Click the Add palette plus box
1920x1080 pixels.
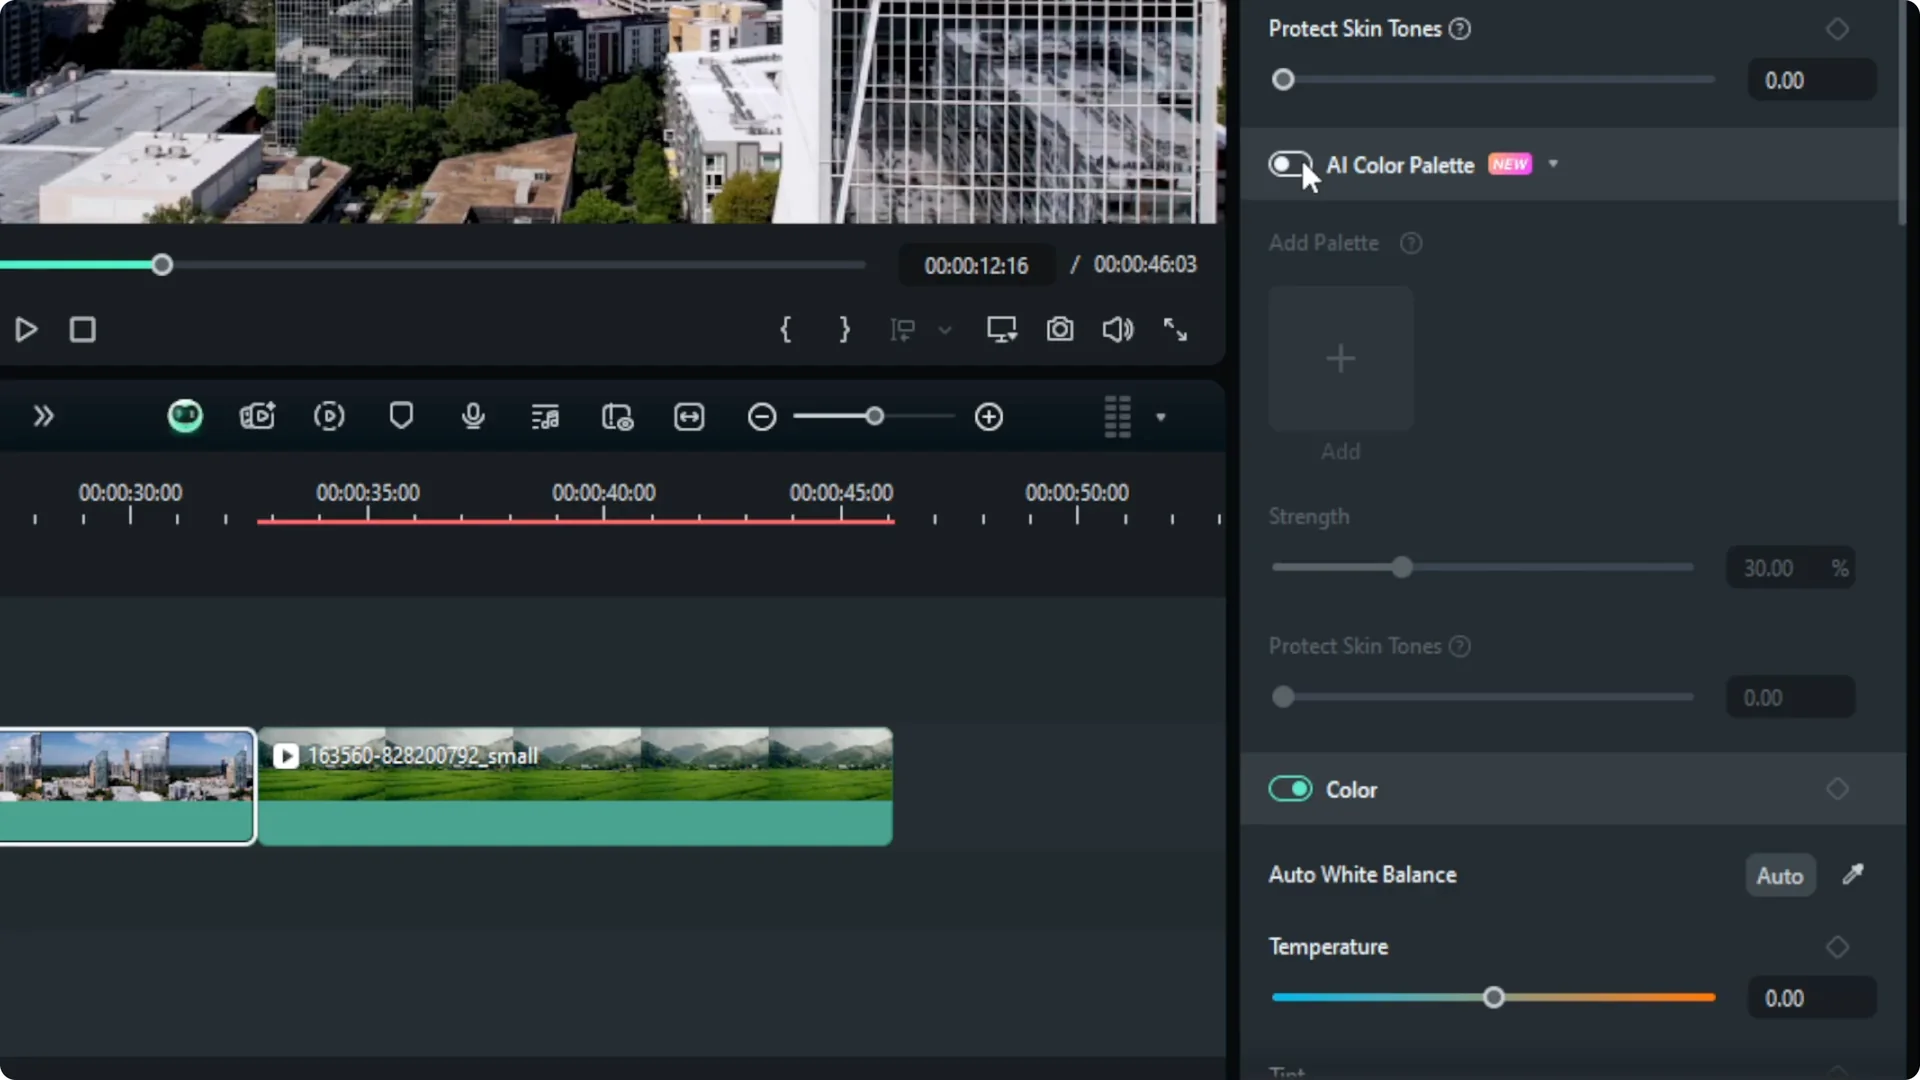click(1340, 358)
